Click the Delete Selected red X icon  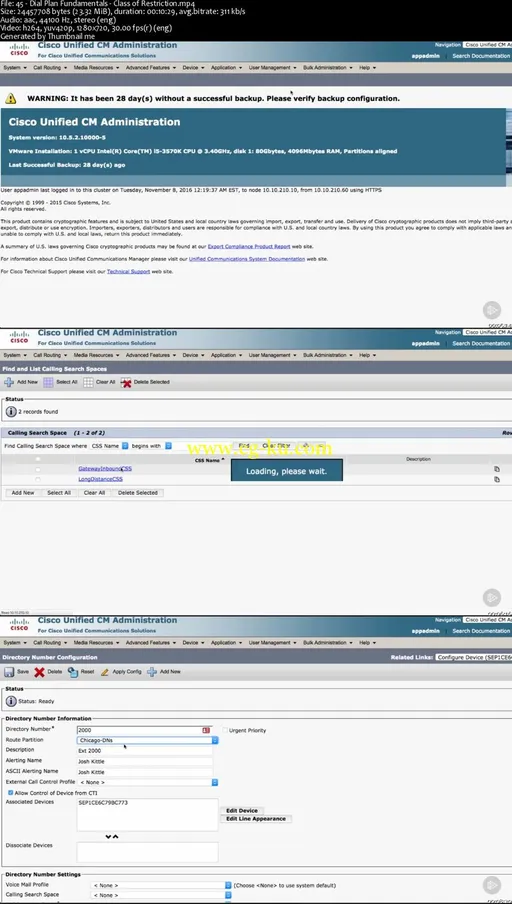126,382
